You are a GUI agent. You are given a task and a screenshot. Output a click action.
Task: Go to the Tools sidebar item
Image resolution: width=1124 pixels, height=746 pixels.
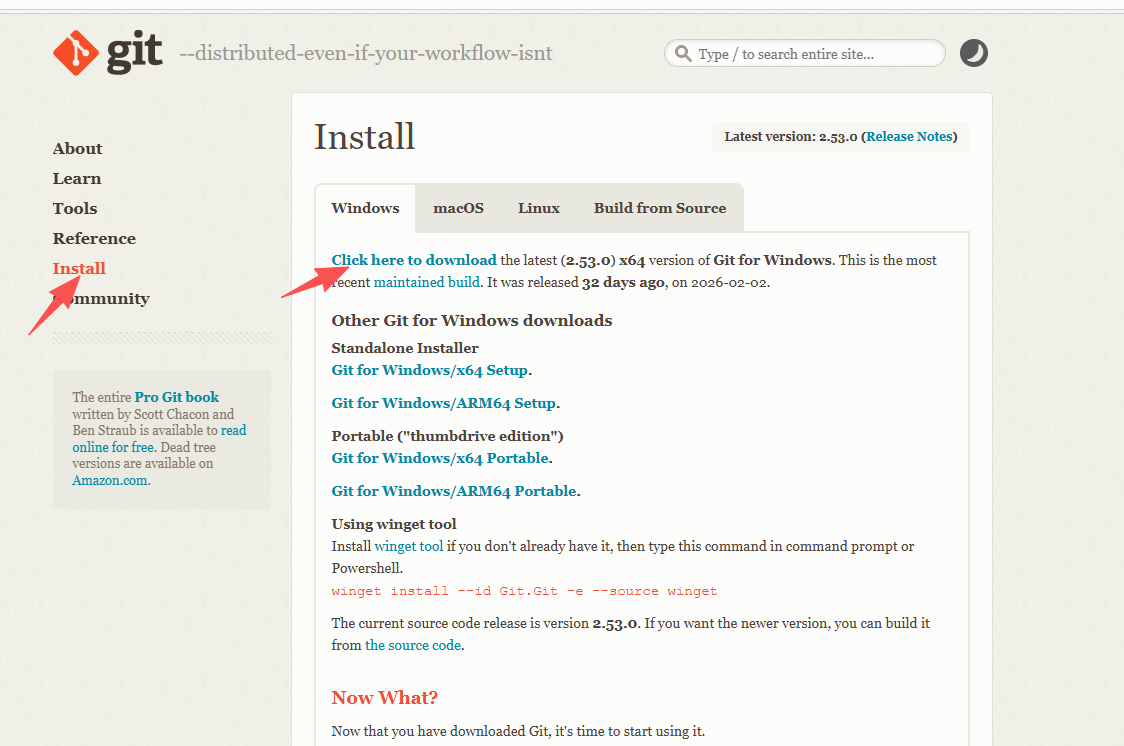pyautogui.click(x=75, y=209)
